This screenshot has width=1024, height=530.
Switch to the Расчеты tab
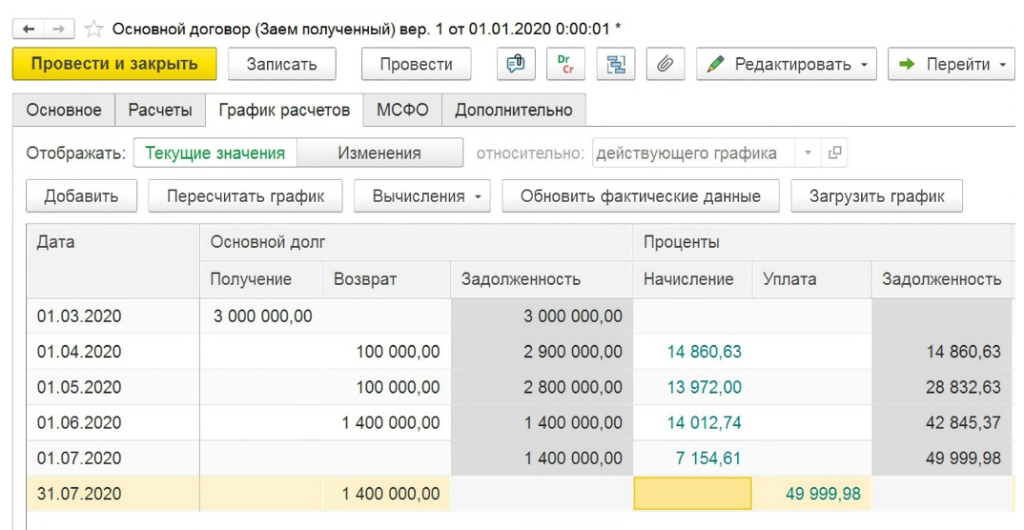160,110
